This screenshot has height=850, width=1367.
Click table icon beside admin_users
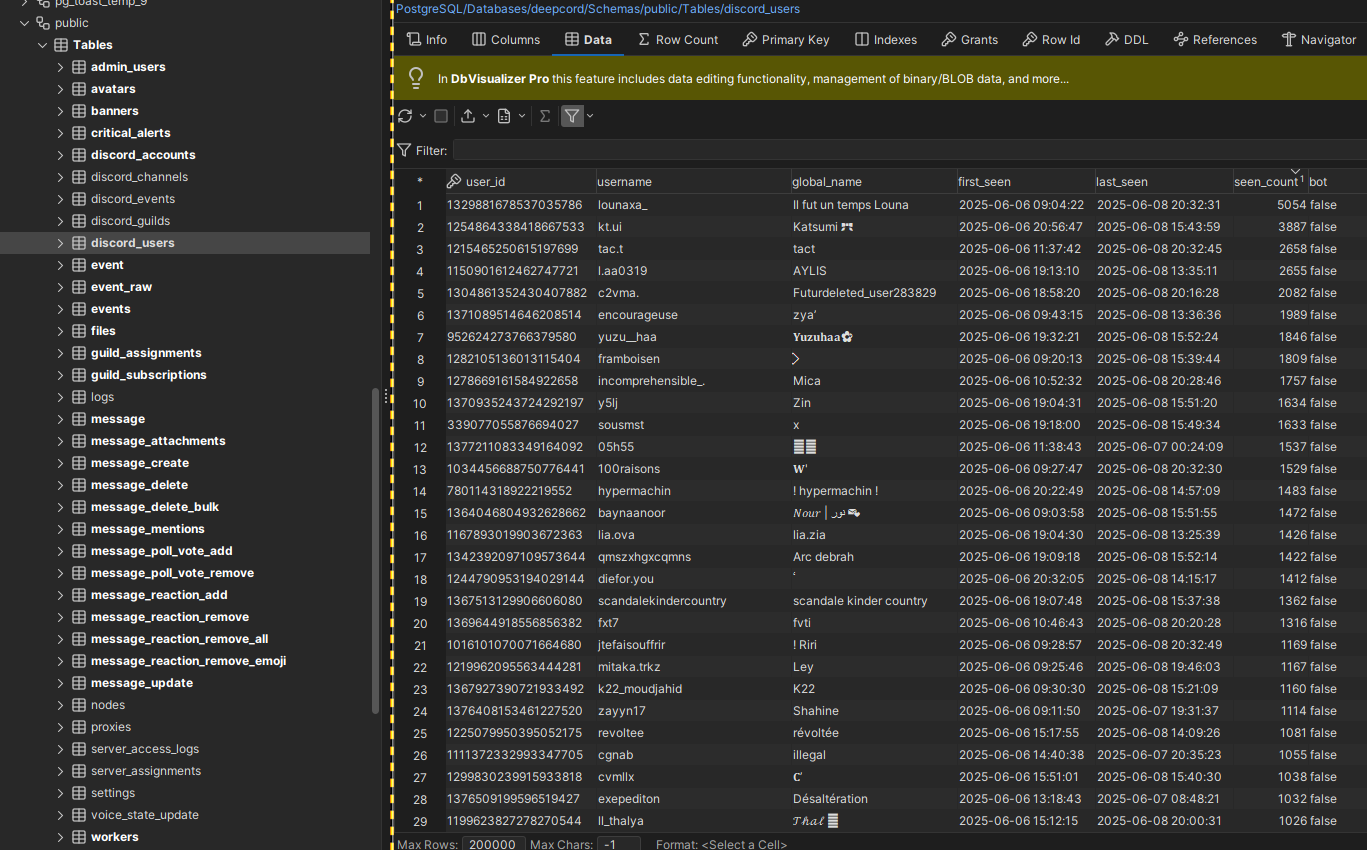pyautogui.click(x=77, y=67)
